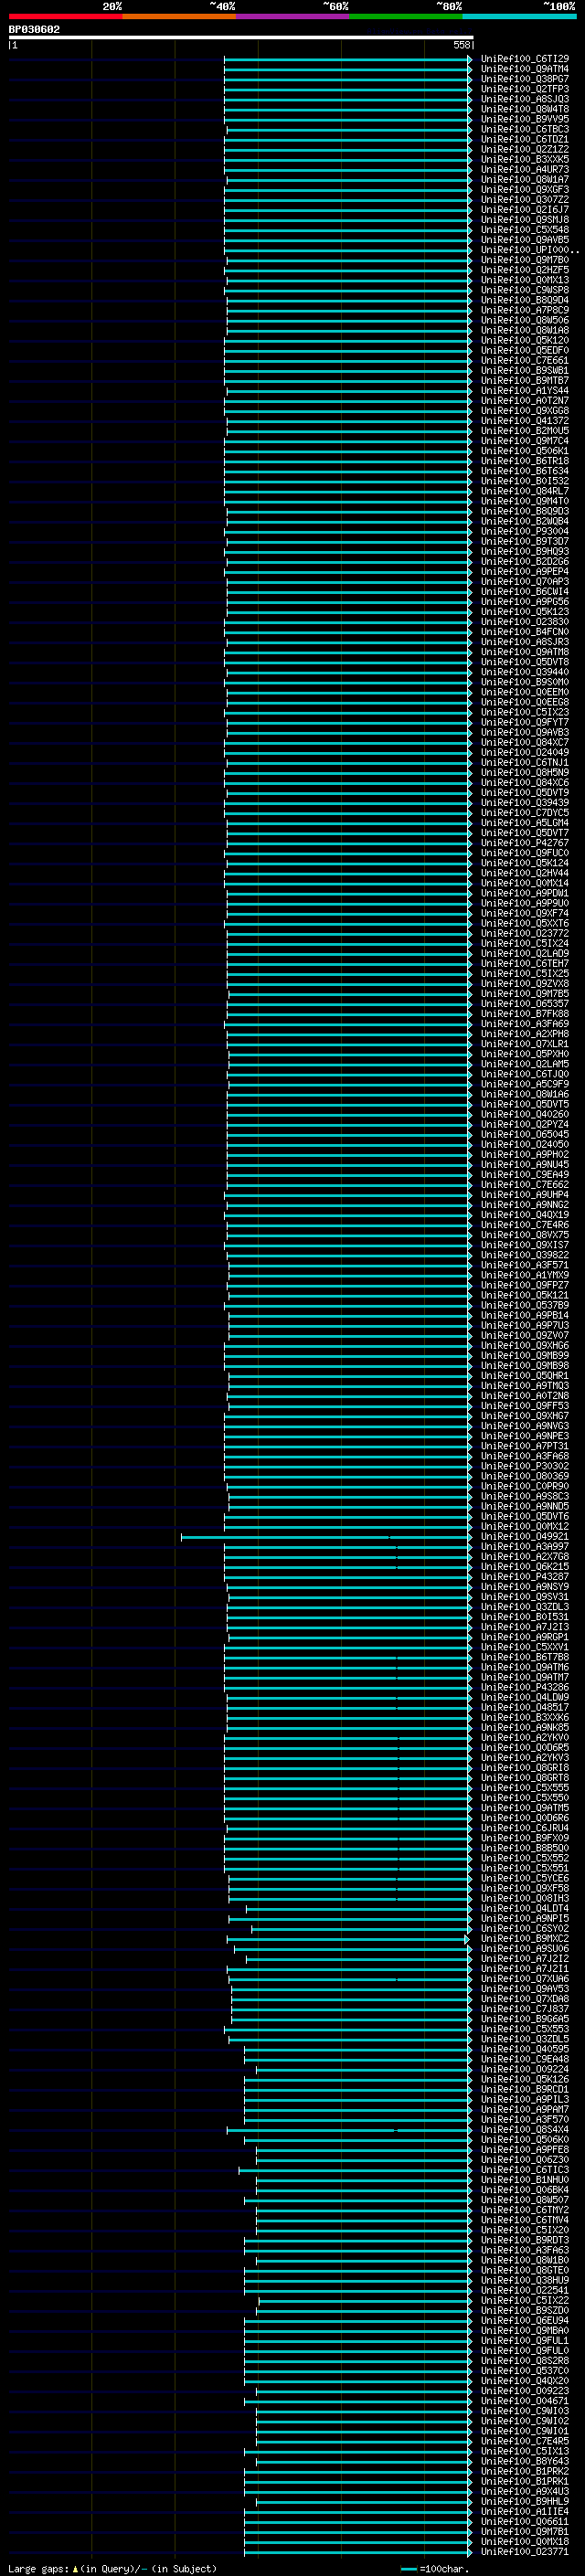Open hit UniRef100_Q0MX13
The width and height of the screenshot is (585, 2576).
click(x=525, y=280)
